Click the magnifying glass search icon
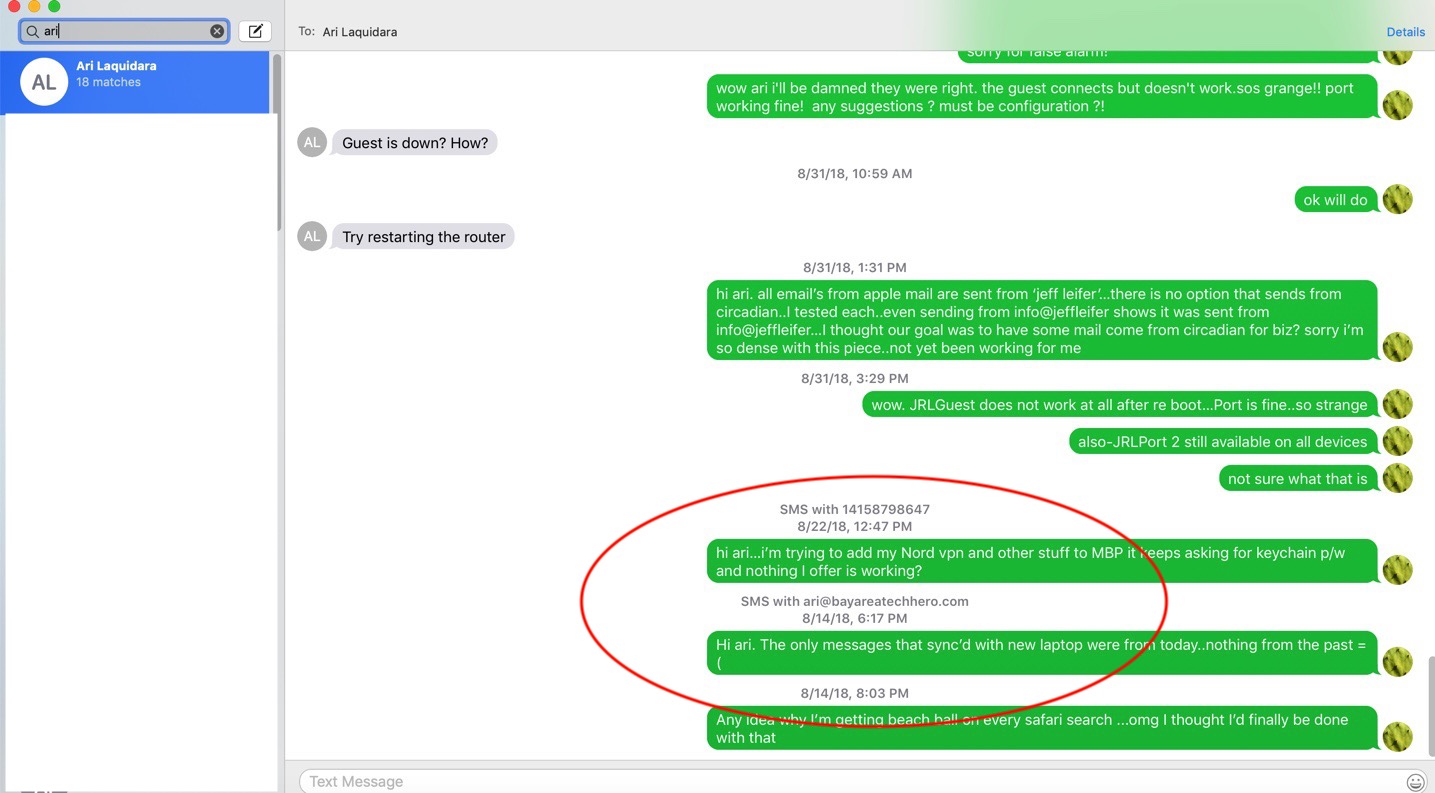Screen dimensions: 1435x793 tap(33, 31)
